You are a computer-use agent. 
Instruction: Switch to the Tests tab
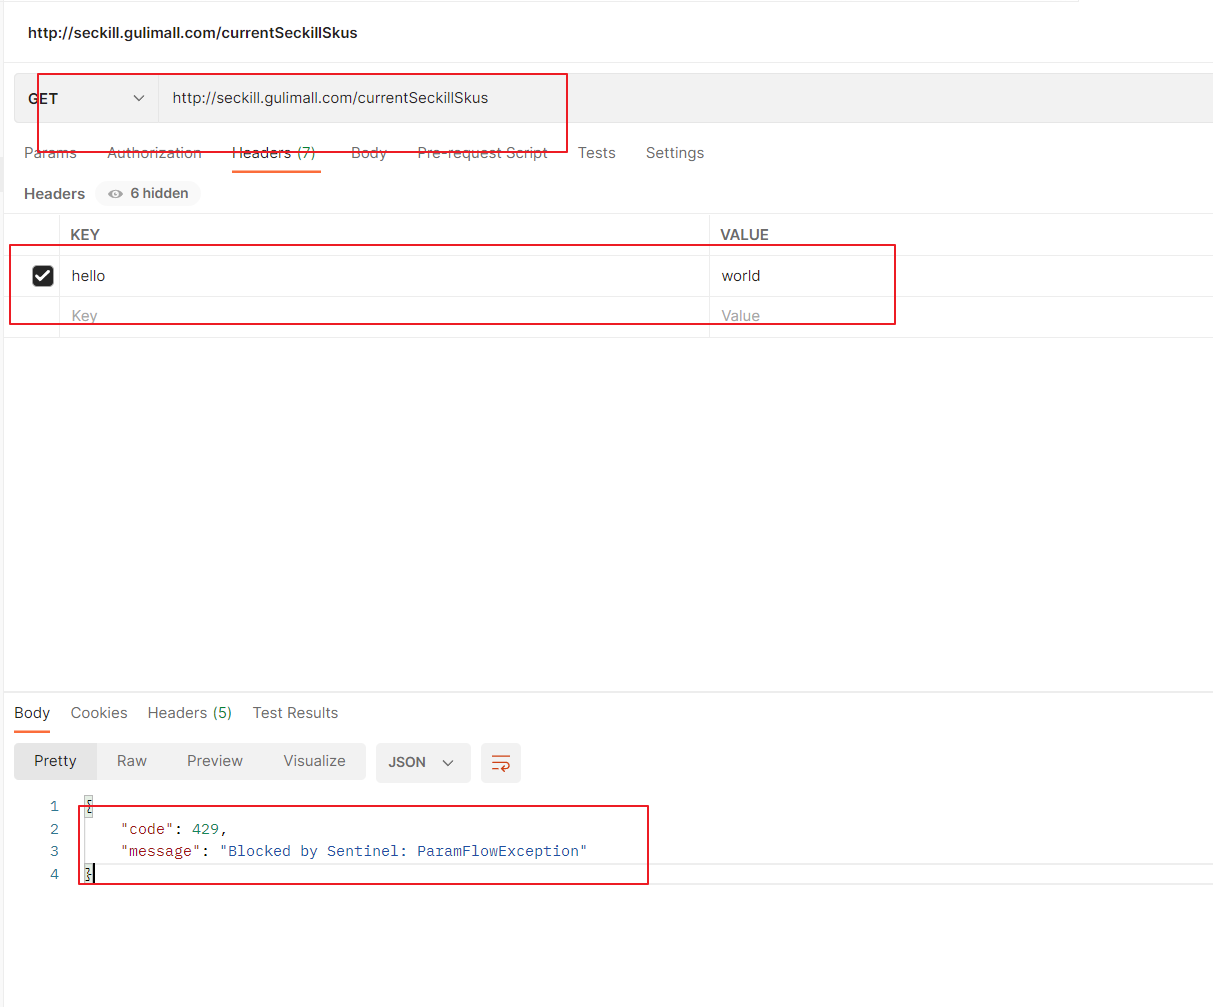[x=597, y=153]
